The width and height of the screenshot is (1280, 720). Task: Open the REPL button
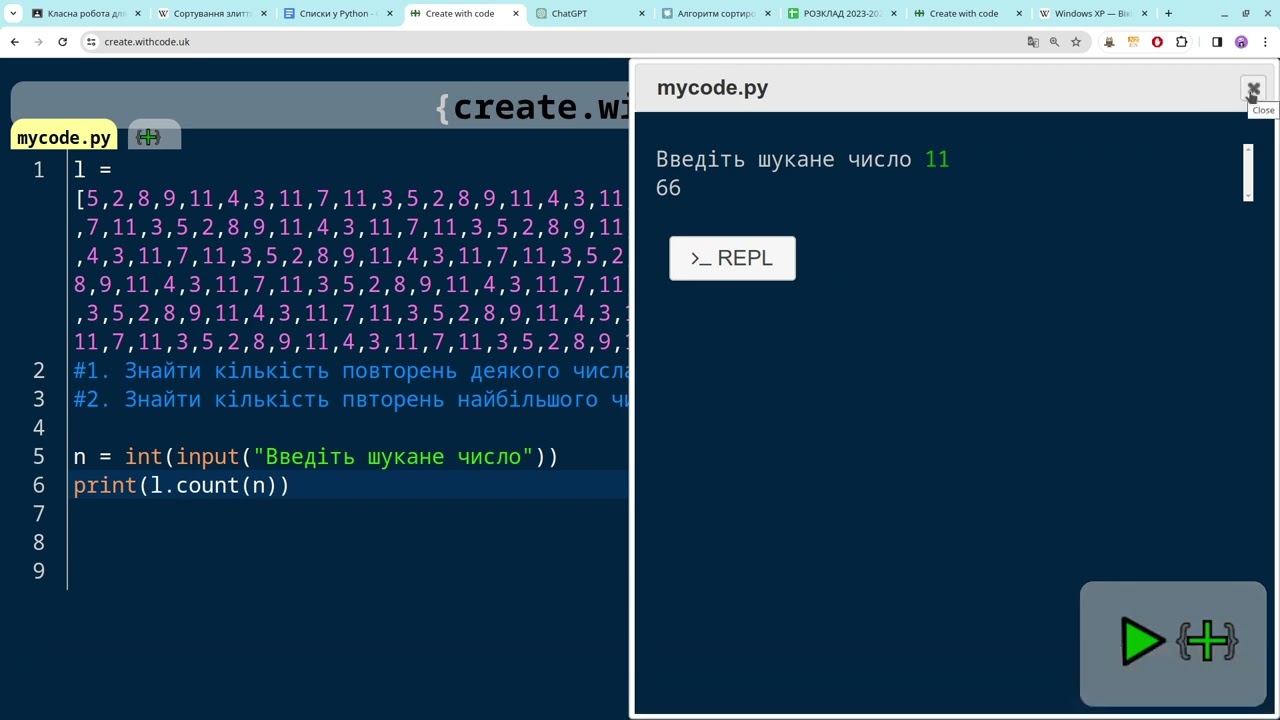(x=732, y=258)
